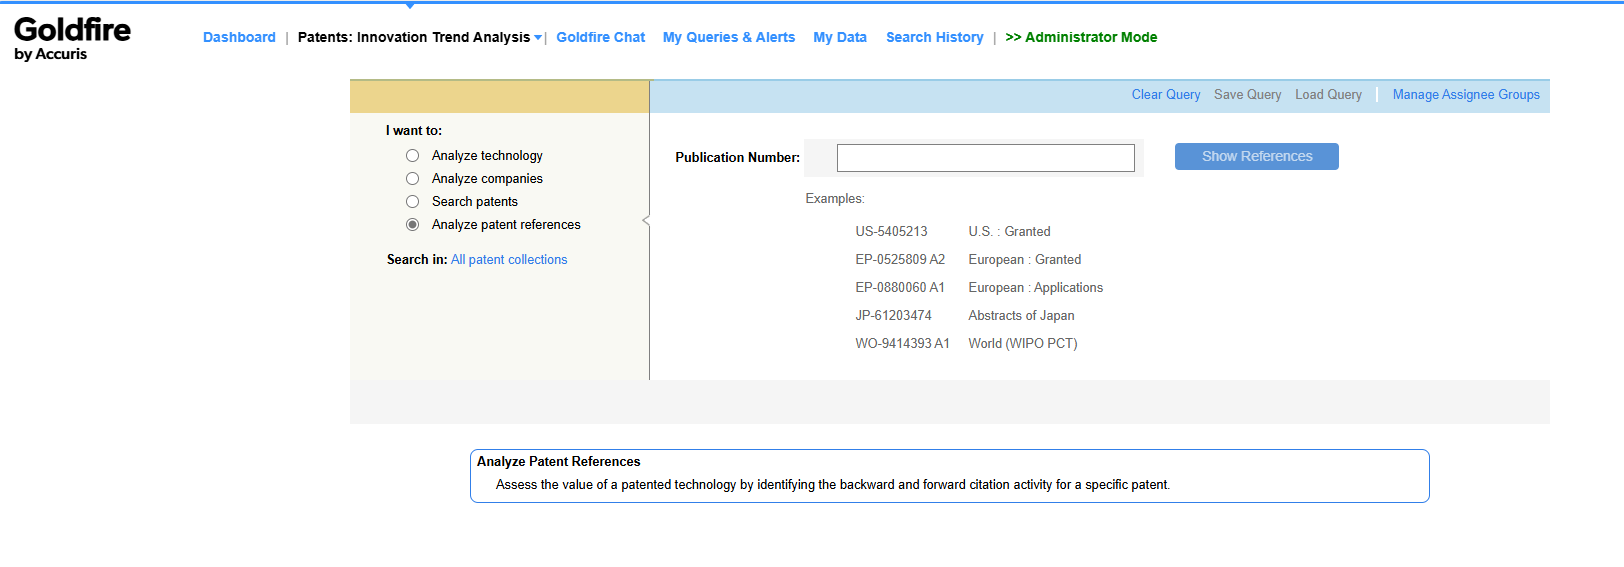
Task: Choose the Search patents radio option
Action: click(412, 202)
